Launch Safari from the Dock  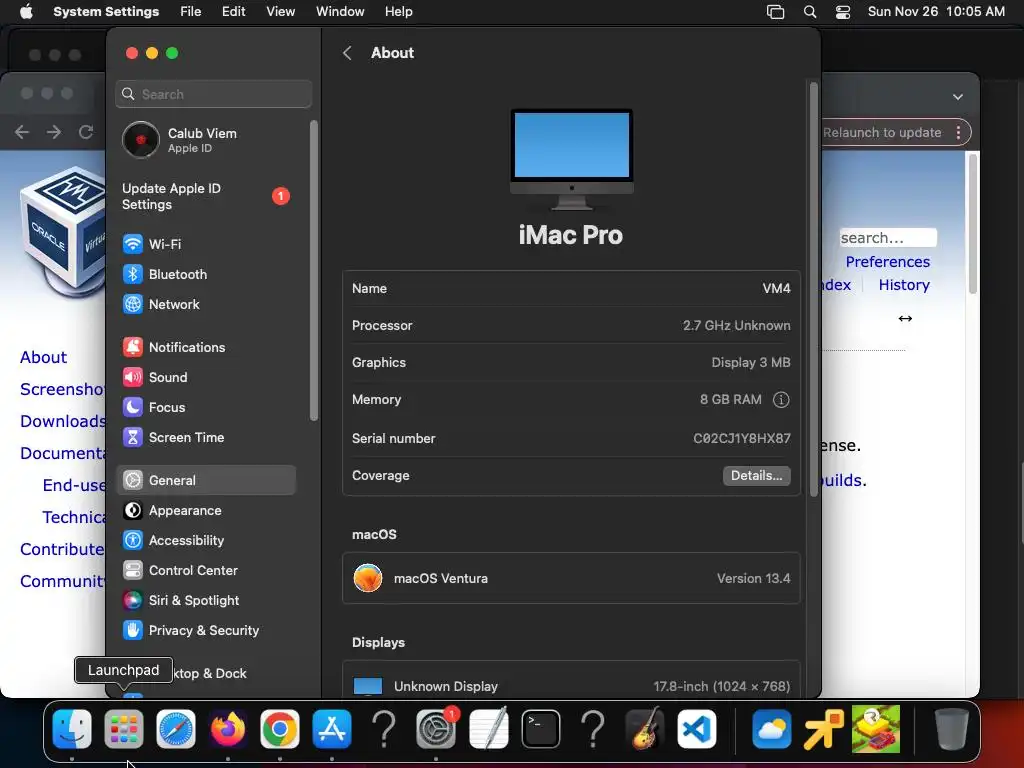pos(176,729)
